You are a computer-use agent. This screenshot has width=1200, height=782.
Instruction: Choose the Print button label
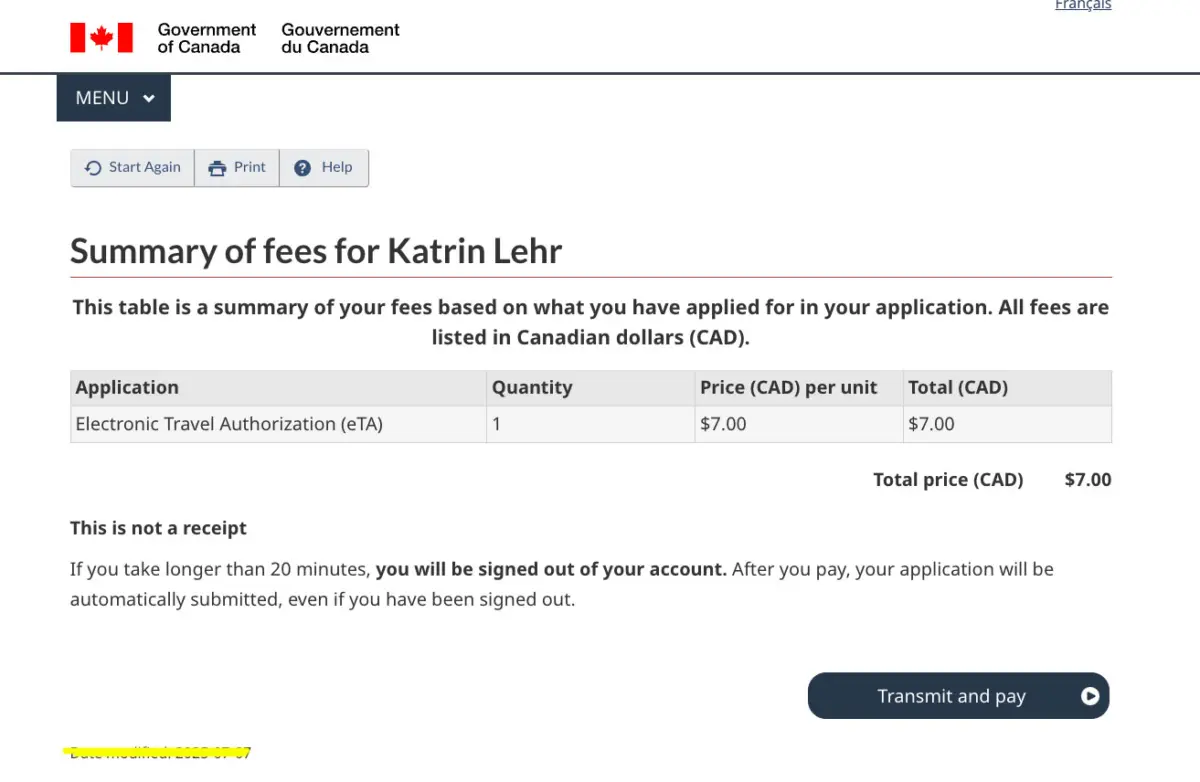(250, 167)
